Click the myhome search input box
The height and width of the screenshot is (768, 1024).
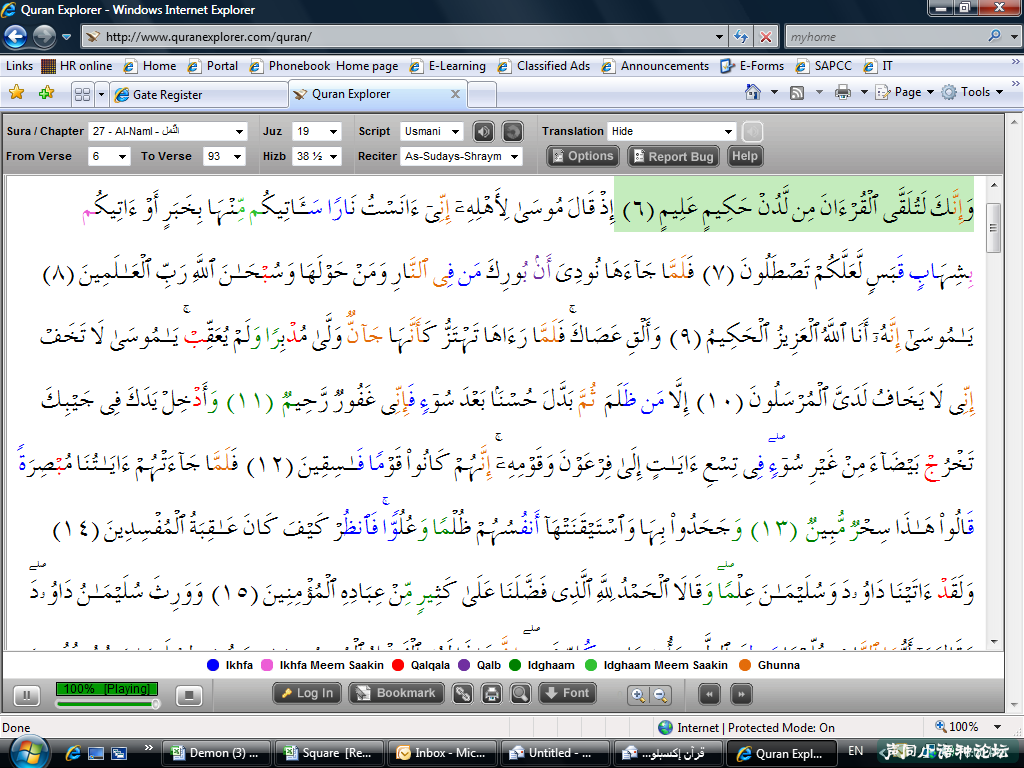[887, 37]
